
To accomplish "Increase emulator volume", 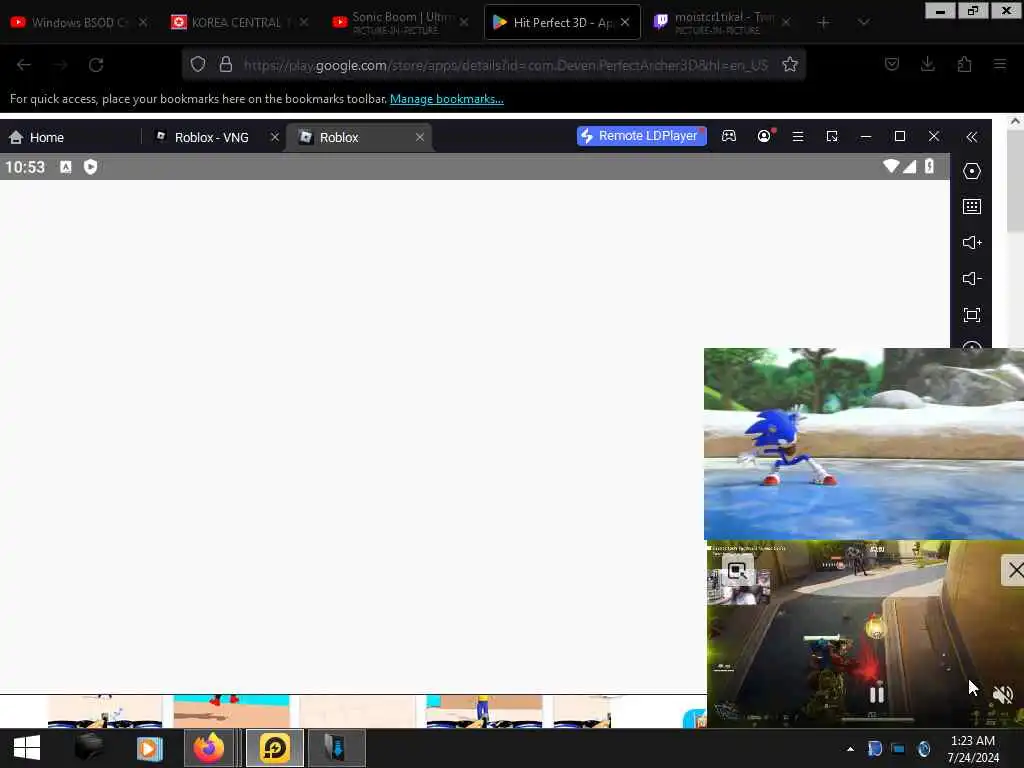I will point(972,243).
